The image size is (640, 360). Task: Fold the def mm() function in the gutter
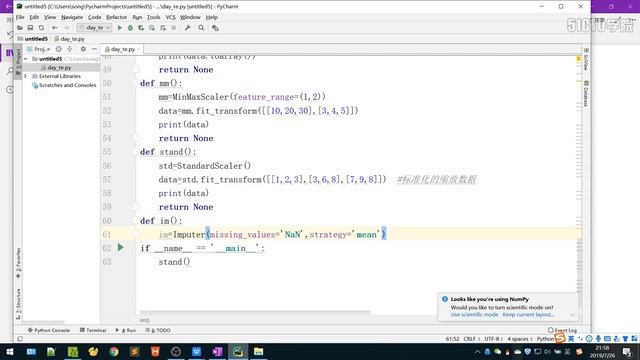[x=136, y=83]
